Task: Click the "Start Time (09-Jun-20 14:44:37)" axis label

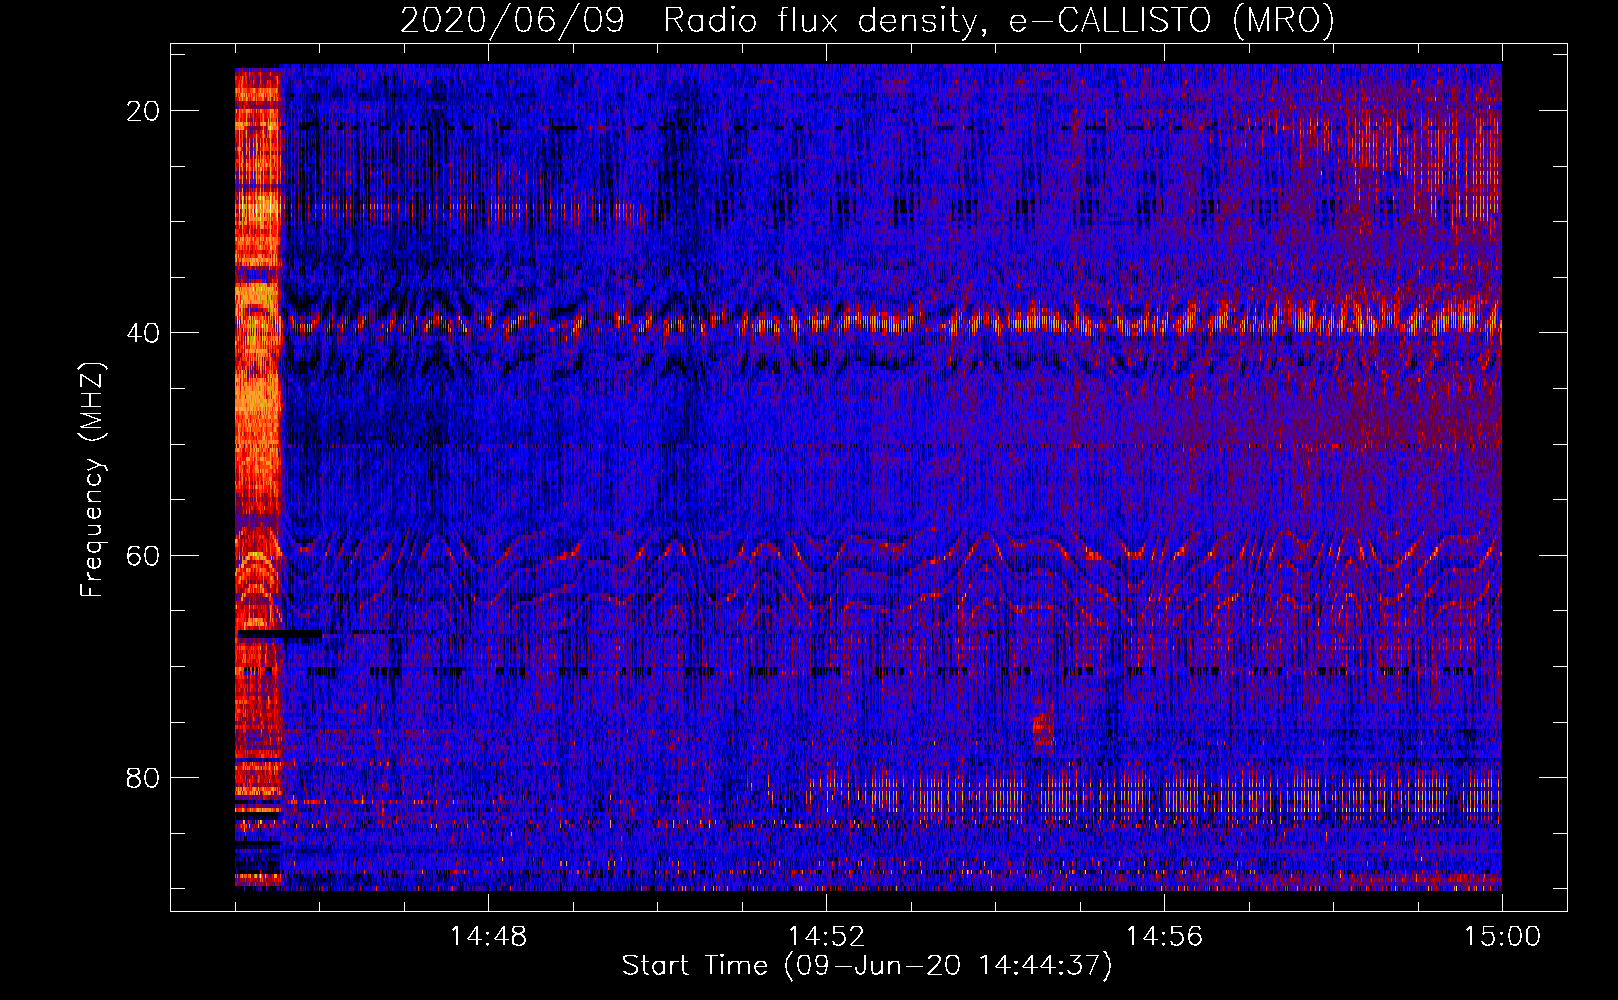Action: tap(867, 966)
